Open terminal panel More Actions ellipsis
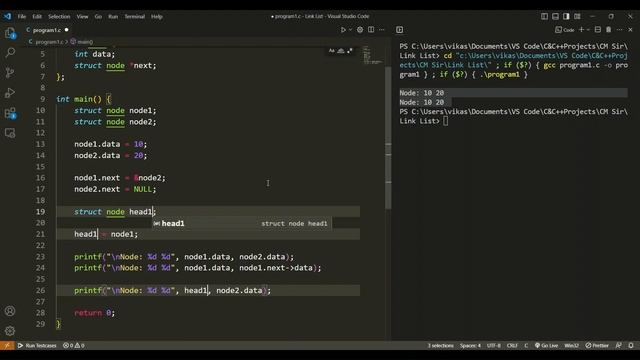This screenshot has height=360, width=640. coord(620,30)
